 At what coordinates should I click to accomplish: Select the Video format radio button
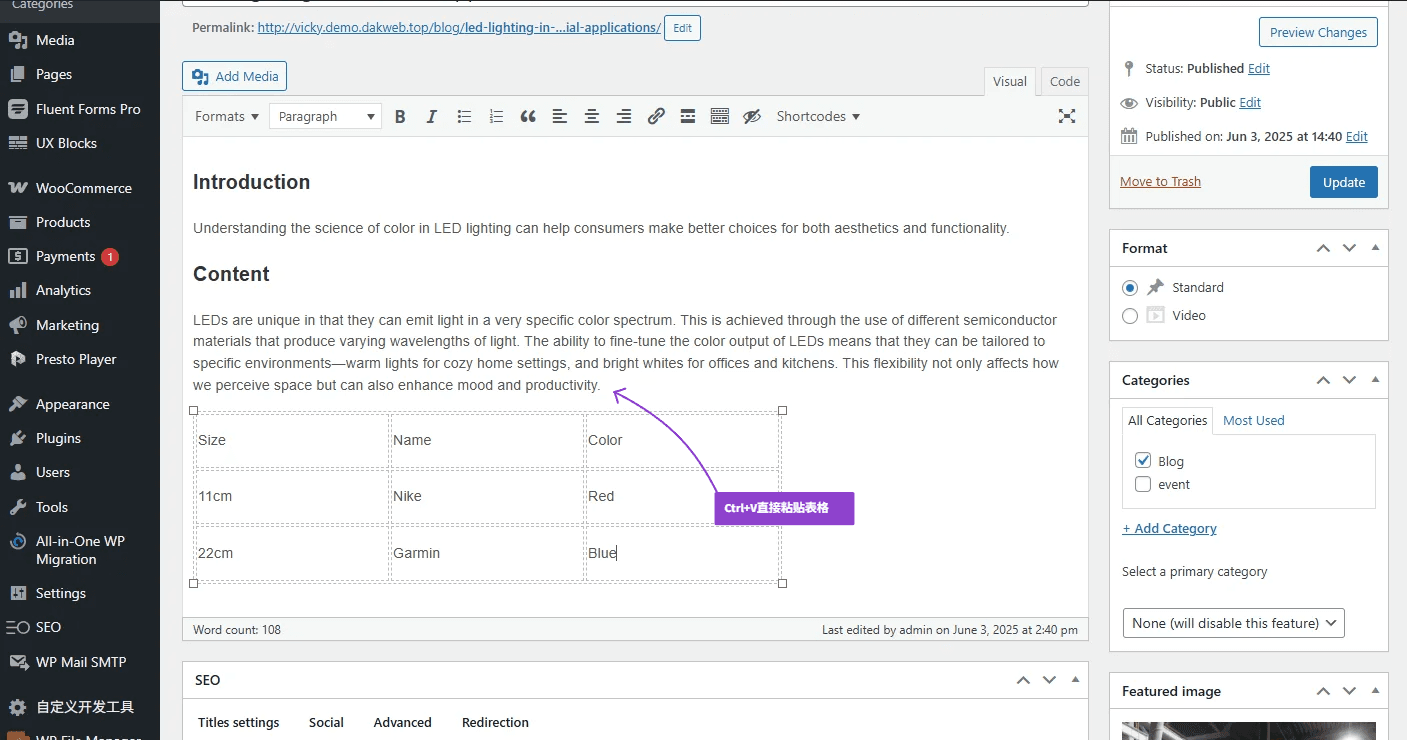(1130, 316)
